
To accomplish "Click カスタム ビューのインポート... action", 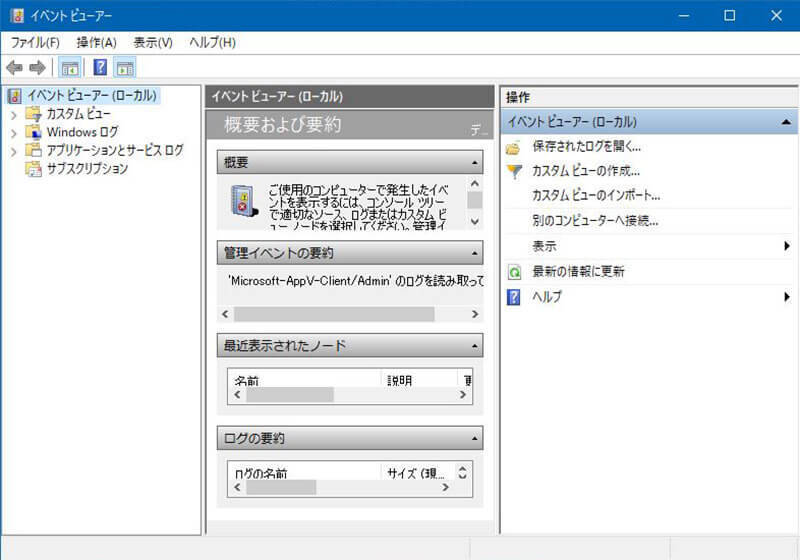I will click(x=596, y=195).
